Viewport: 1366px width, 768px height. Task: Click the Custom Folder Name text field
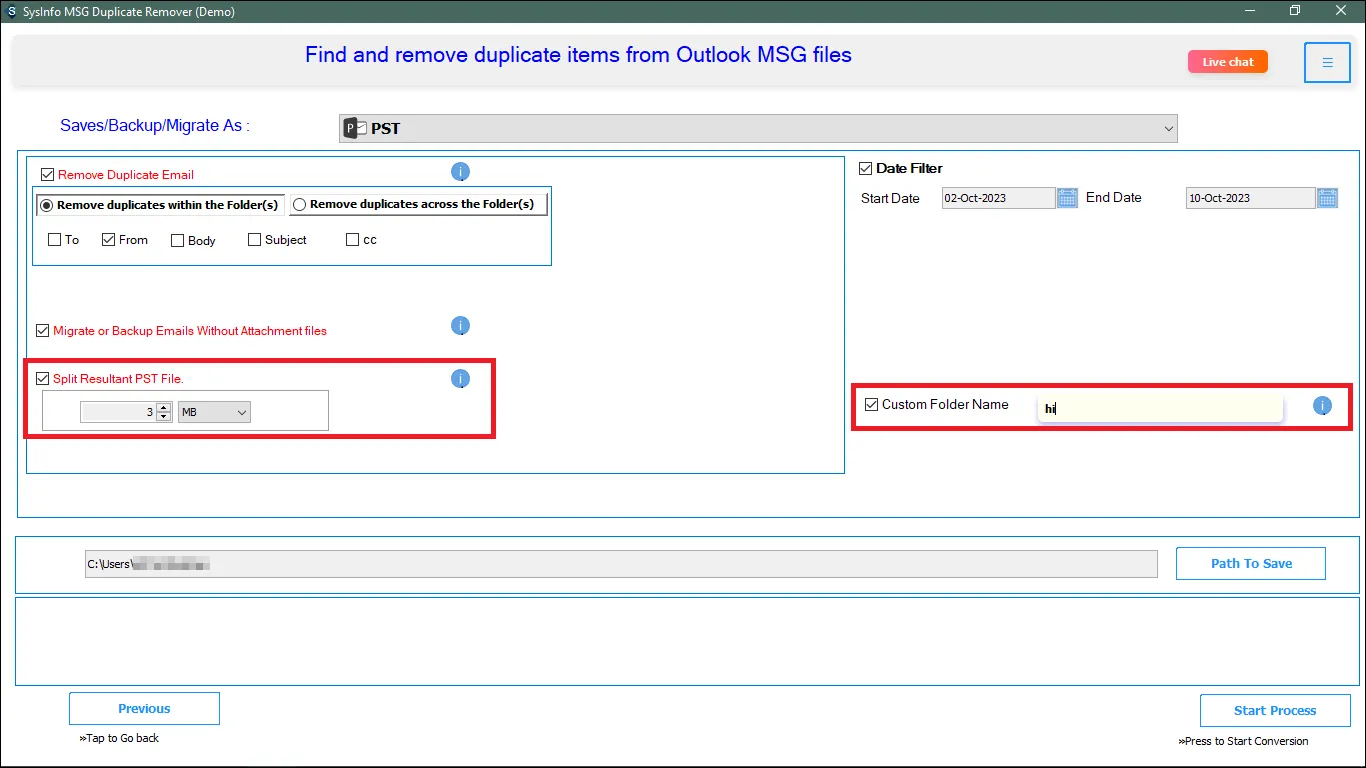1160,408
